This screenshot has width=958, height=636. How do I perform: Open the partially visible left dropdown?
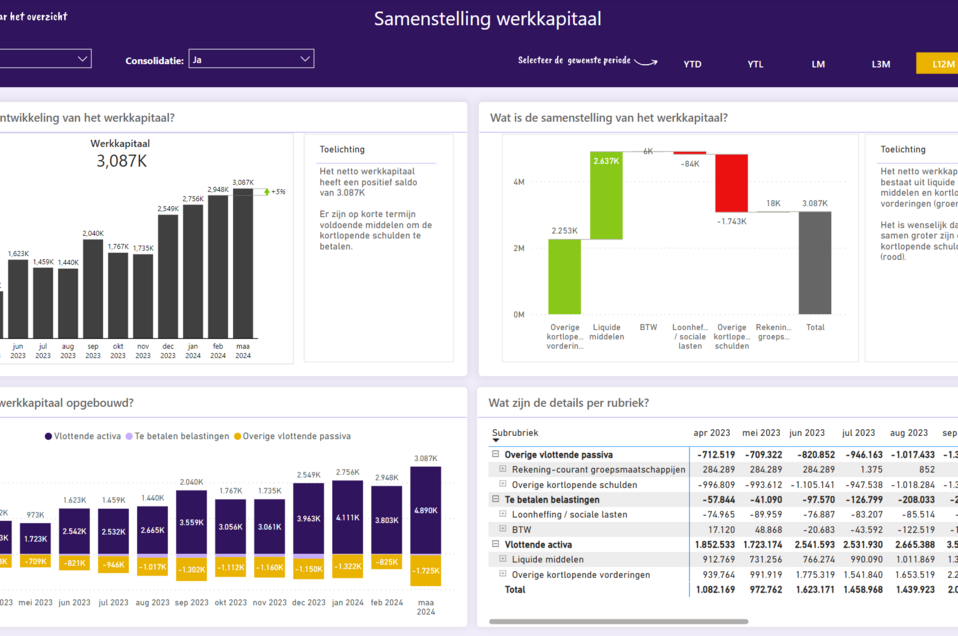click(x=45, y=59)
